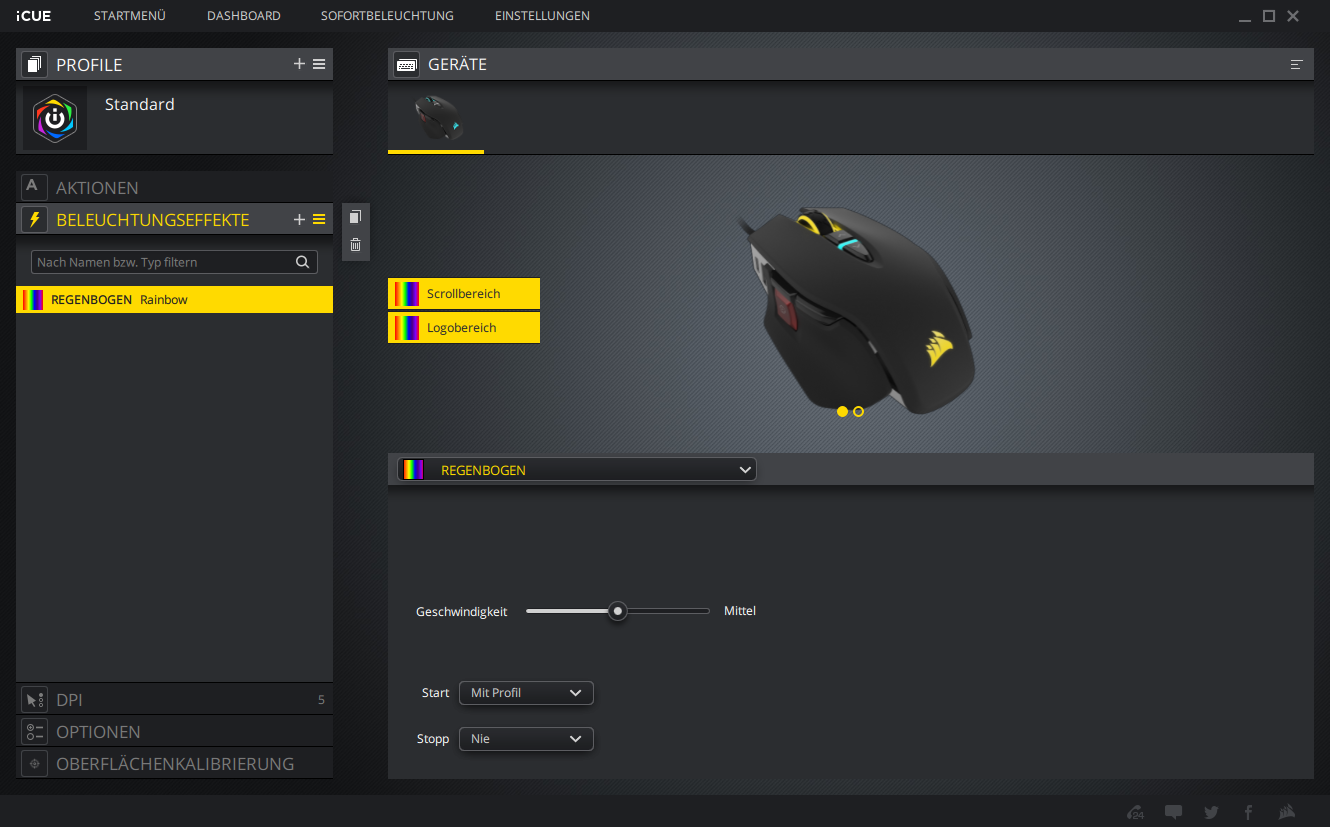Image resolution: width=1330 pixels, height=827 pixels.
Task: Open the Profile hamburger menu
Action: [x=319, y=64]
